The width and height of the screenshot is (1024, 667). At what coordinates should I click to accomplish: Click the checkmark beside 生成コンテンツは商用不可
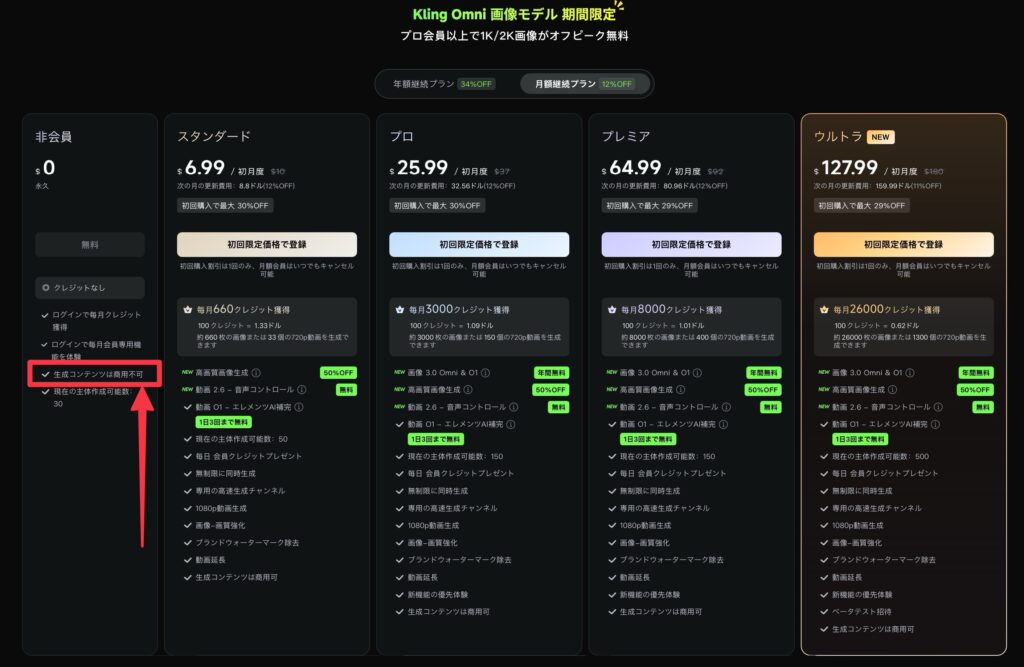point(45,374)
